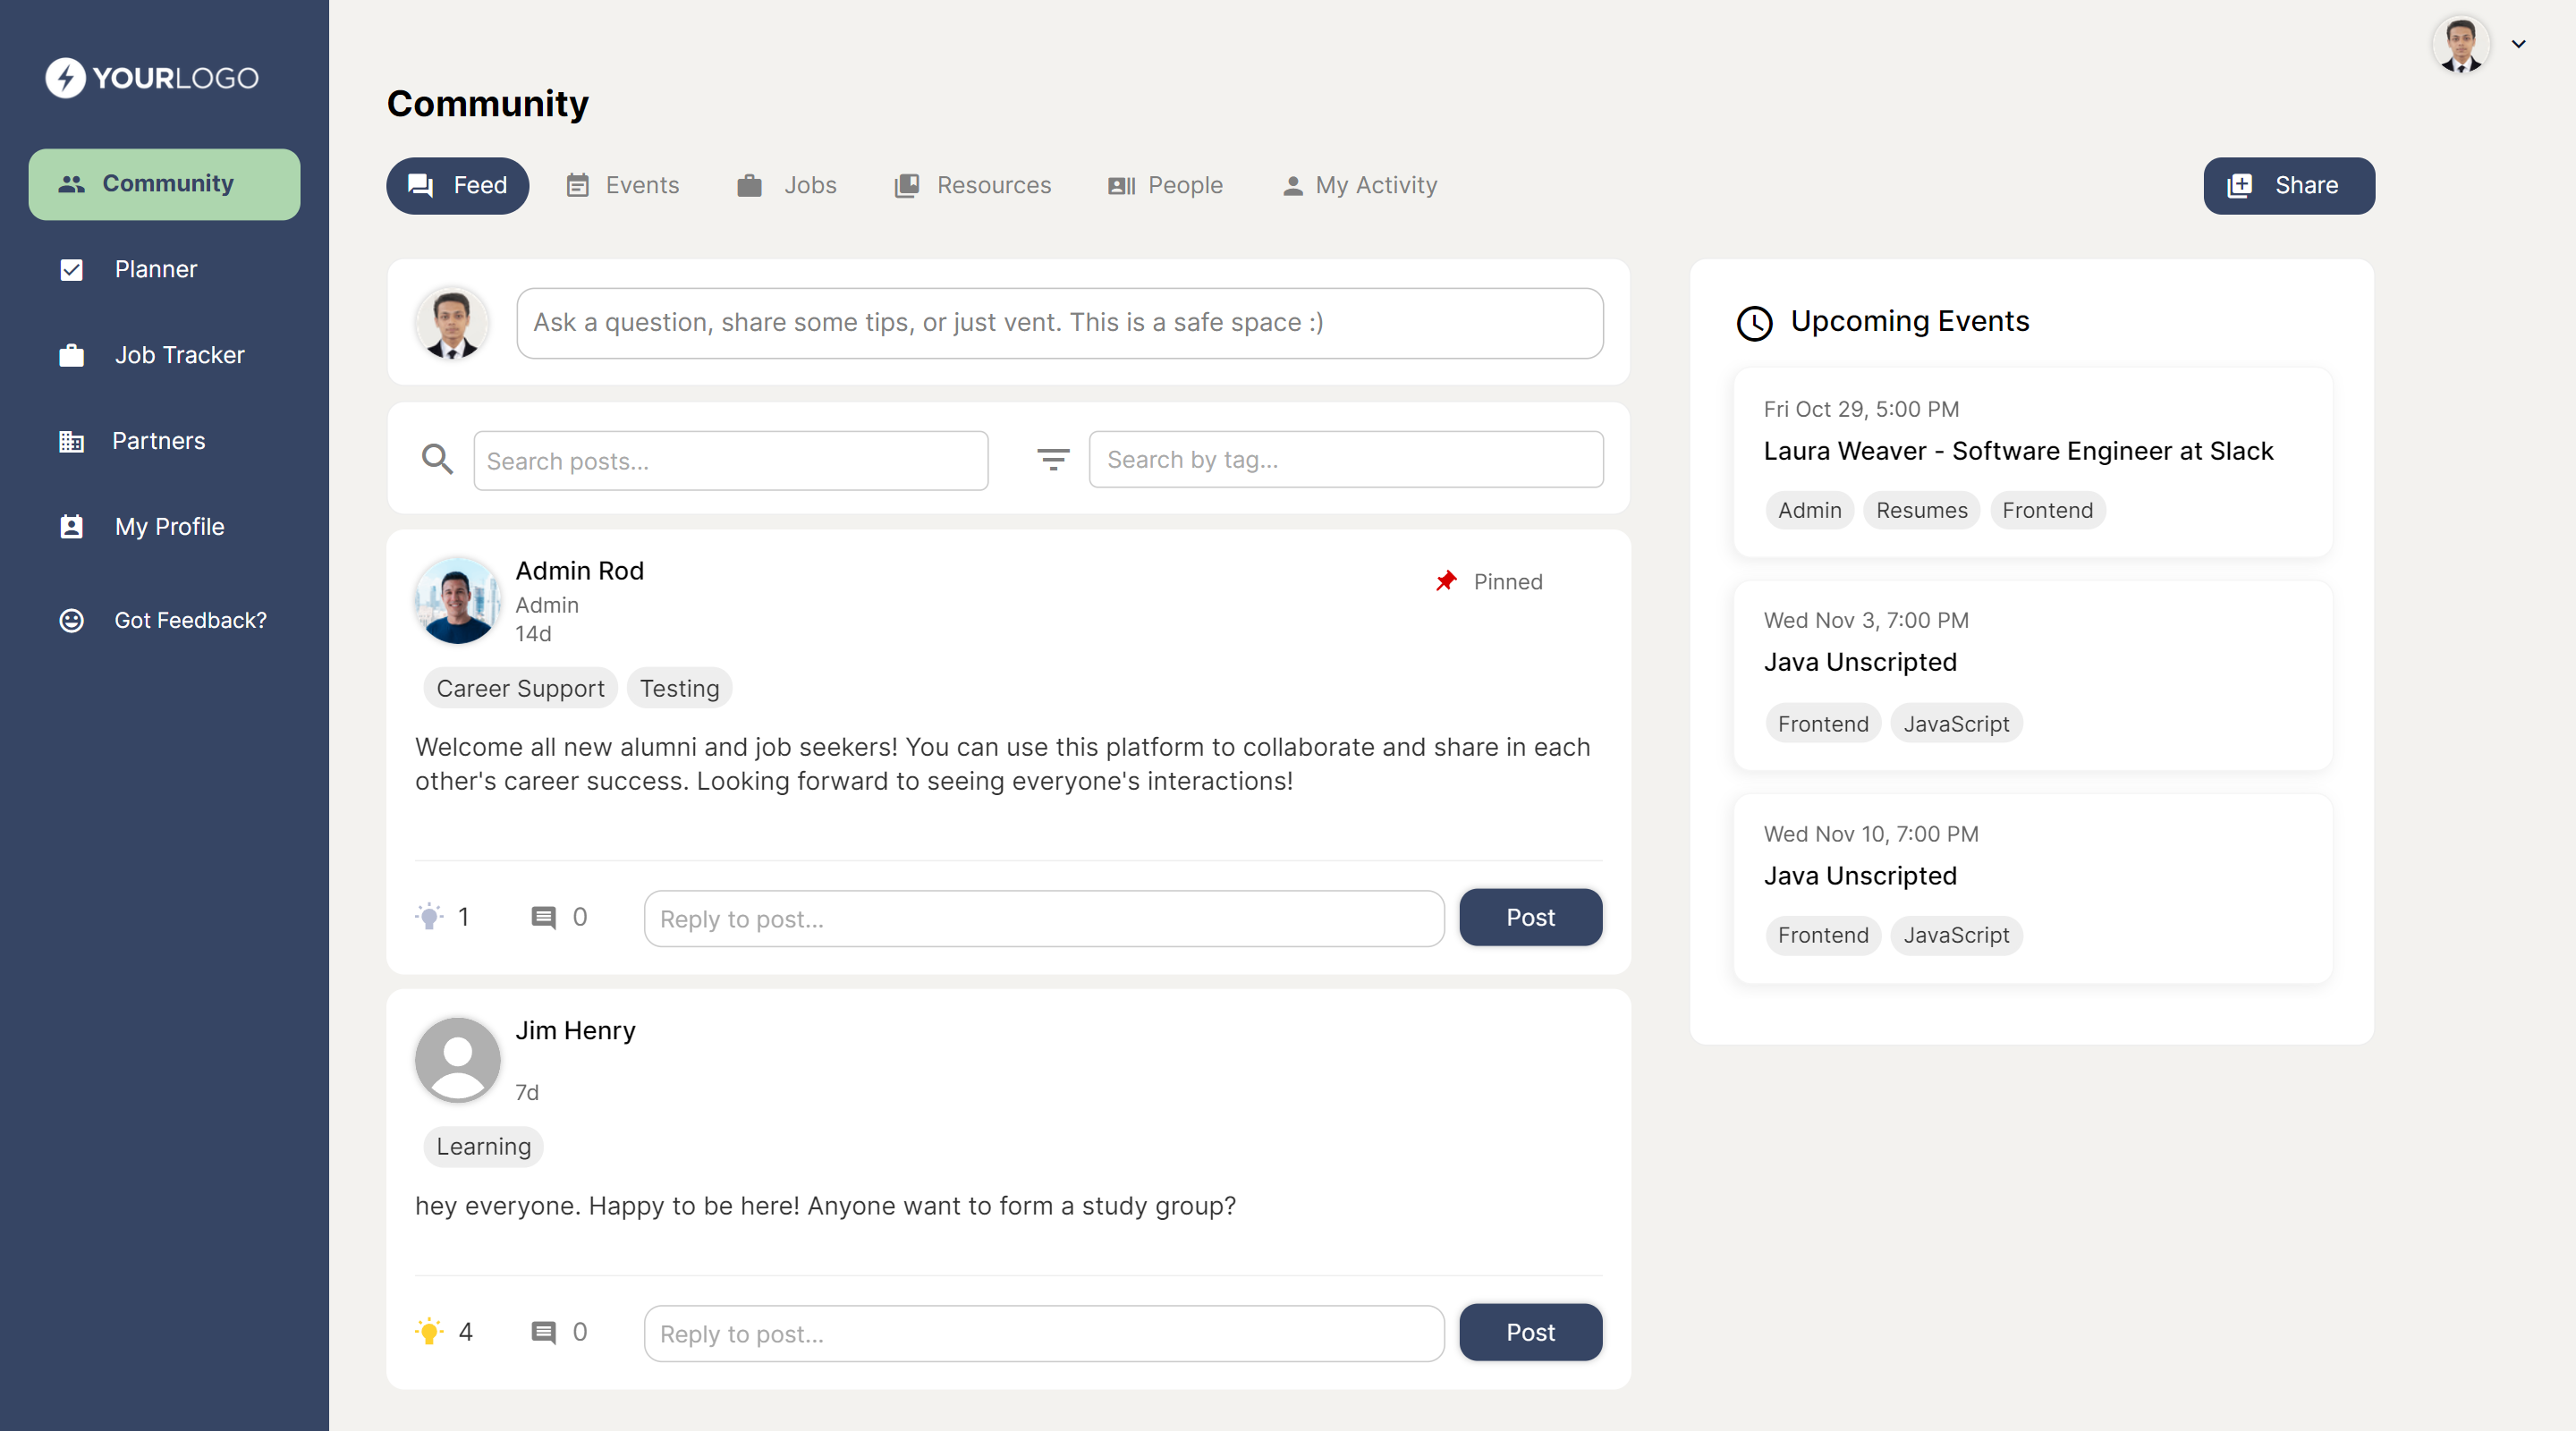Open Community in the sidebar
This screenshot has width=2576, height=1431.
164,184
